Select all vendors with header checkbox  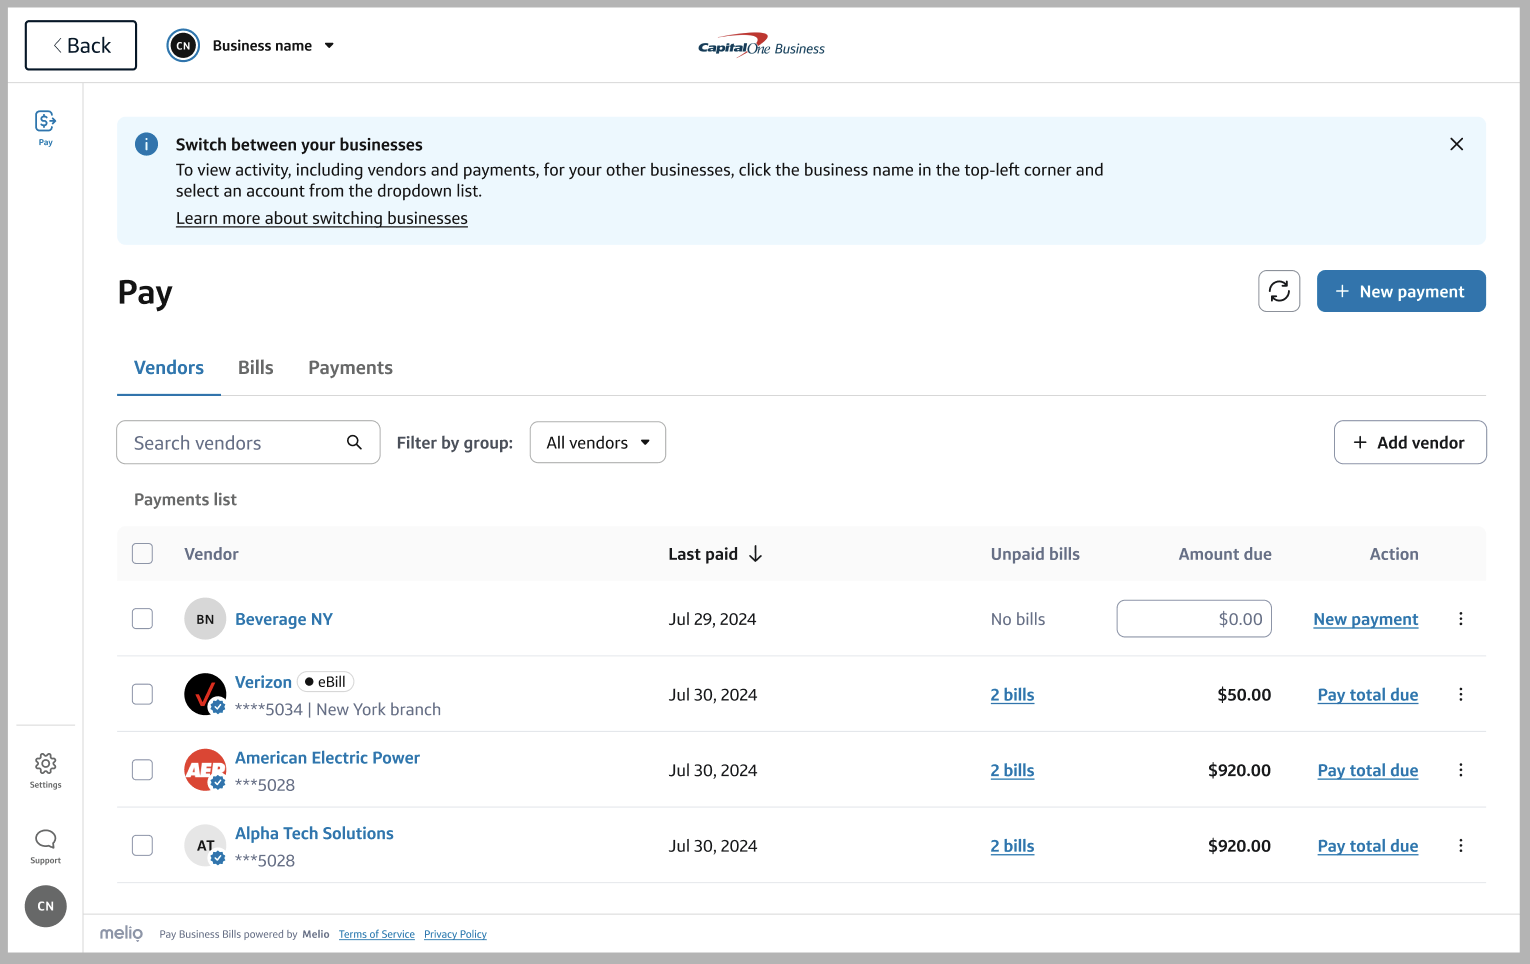click(143, 554)
